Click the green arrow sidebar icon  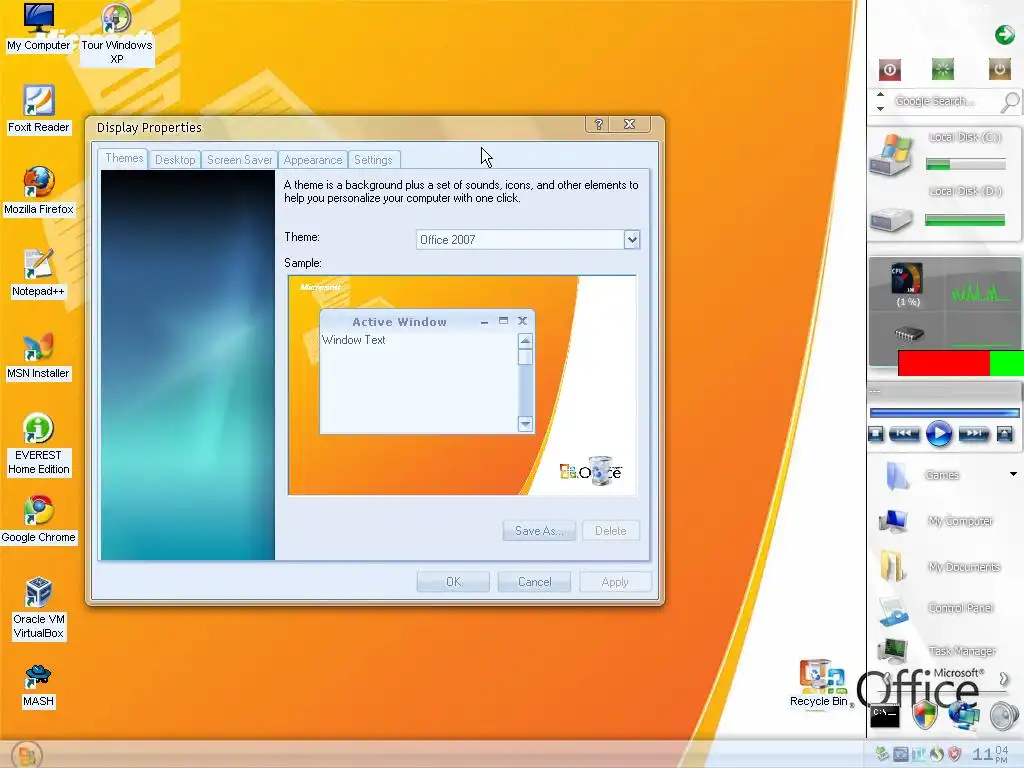coord(1004,34)
